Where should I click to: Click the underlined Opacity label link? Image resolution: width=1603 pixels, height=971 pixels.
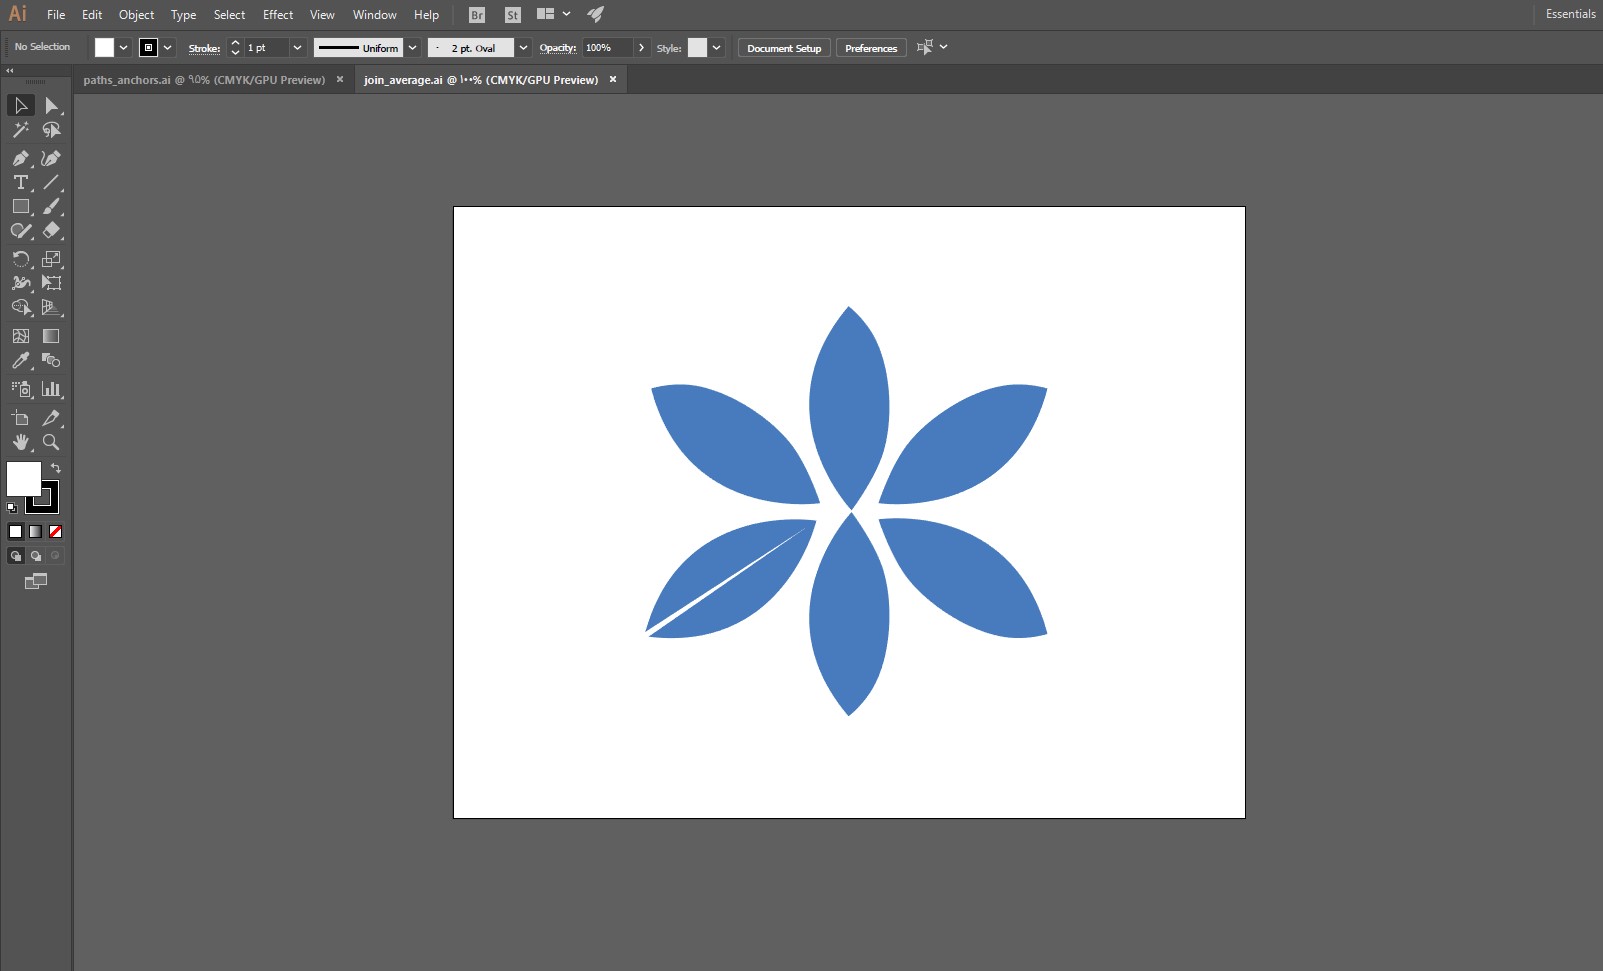tap(558, 48)
